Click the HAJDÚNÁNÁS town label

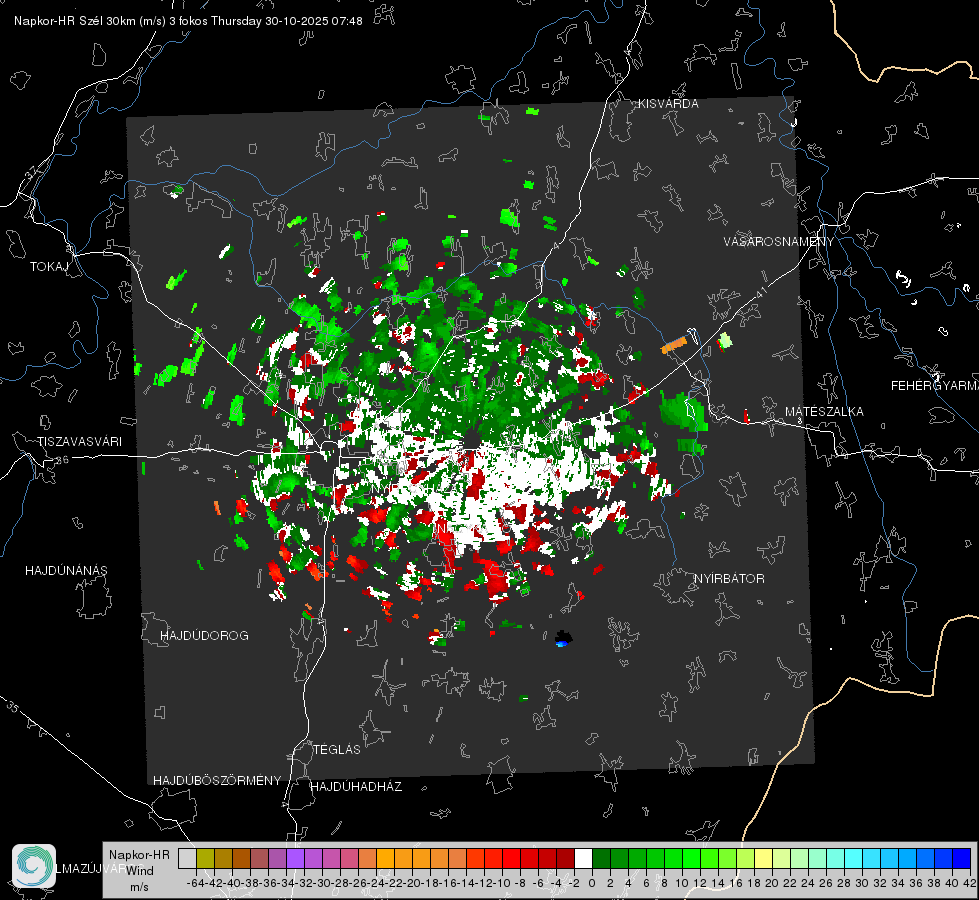tap(66, 571)
